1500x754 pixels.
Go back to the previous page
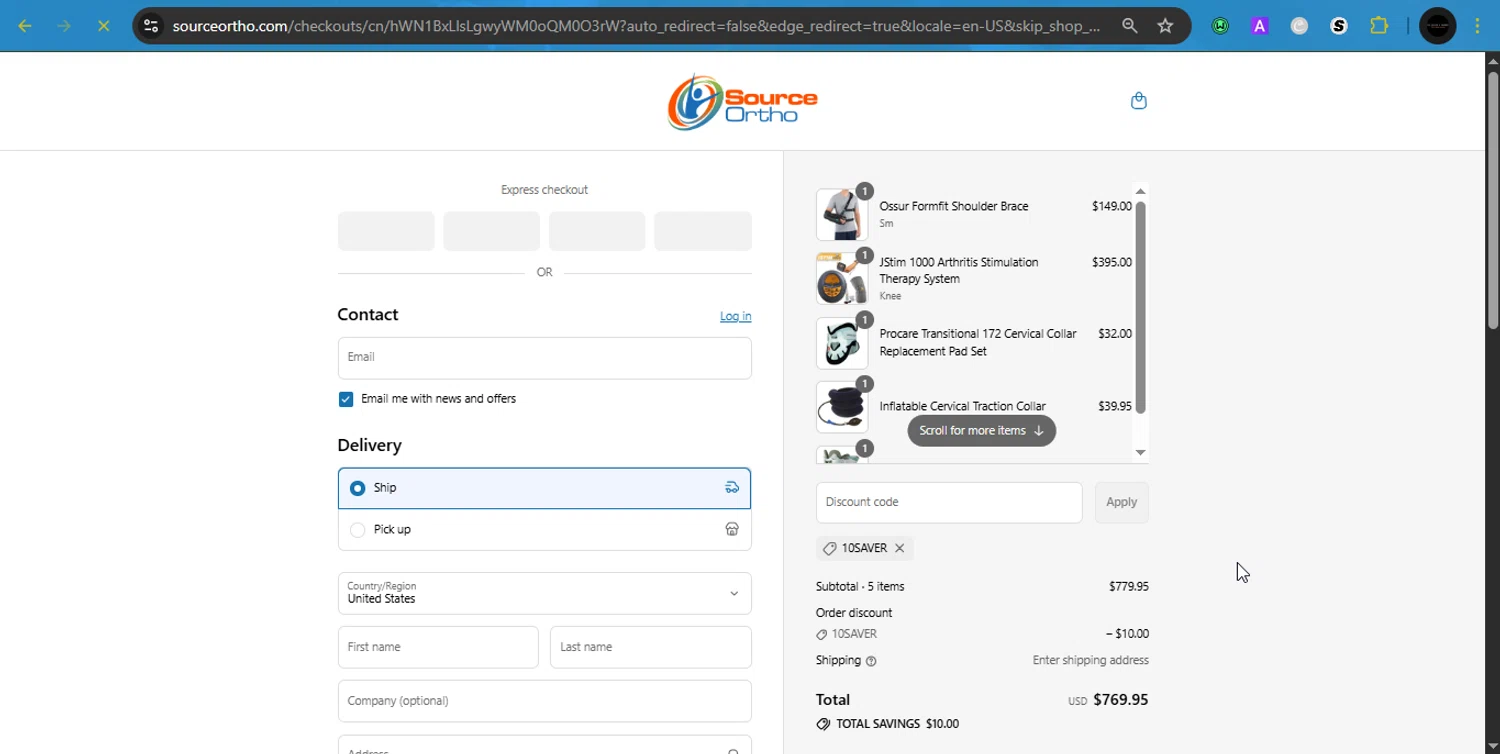(25, 26)
